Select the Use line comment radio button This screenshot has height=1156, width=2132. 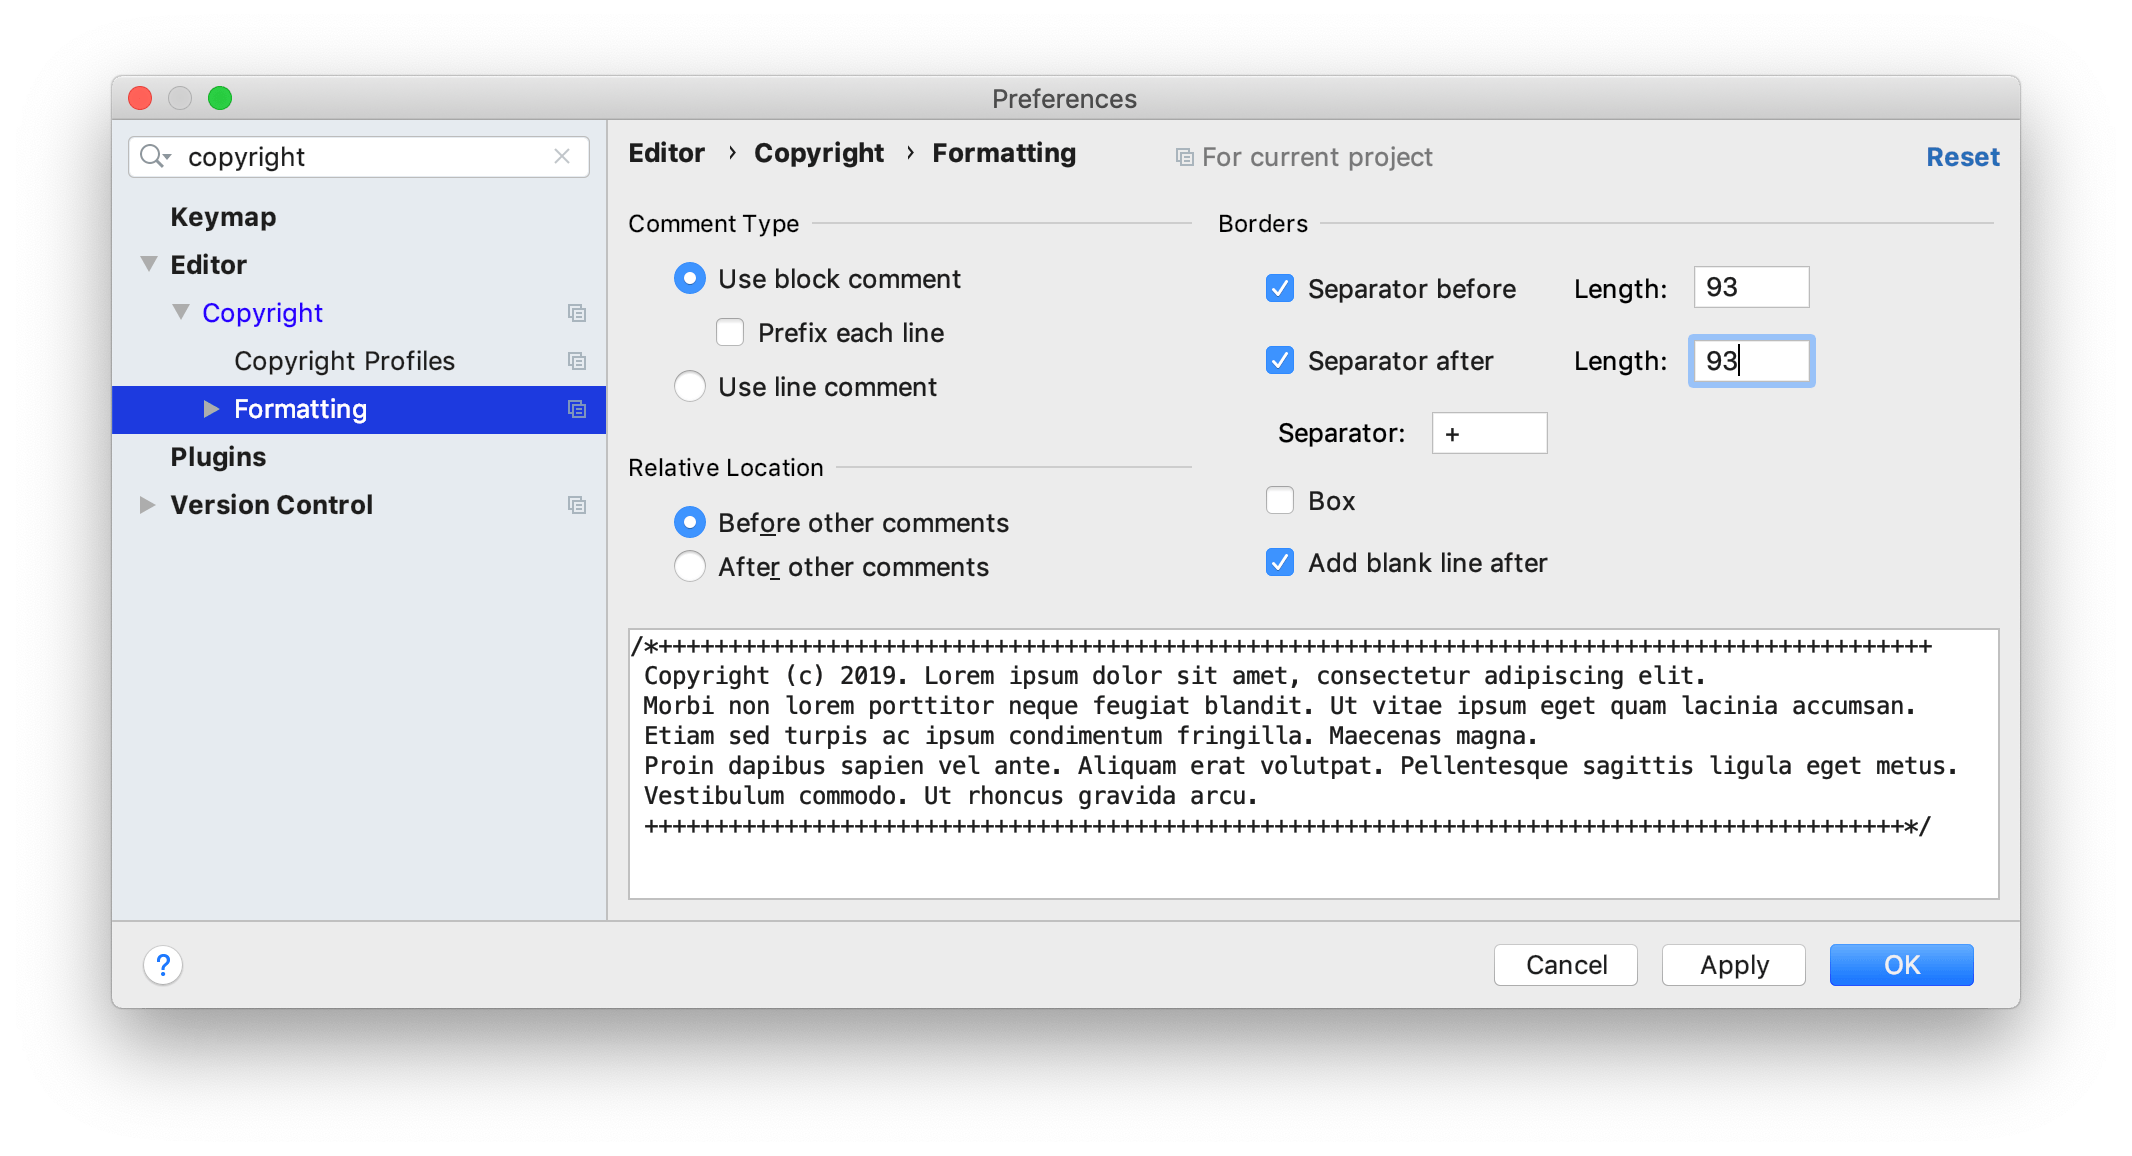690,387
